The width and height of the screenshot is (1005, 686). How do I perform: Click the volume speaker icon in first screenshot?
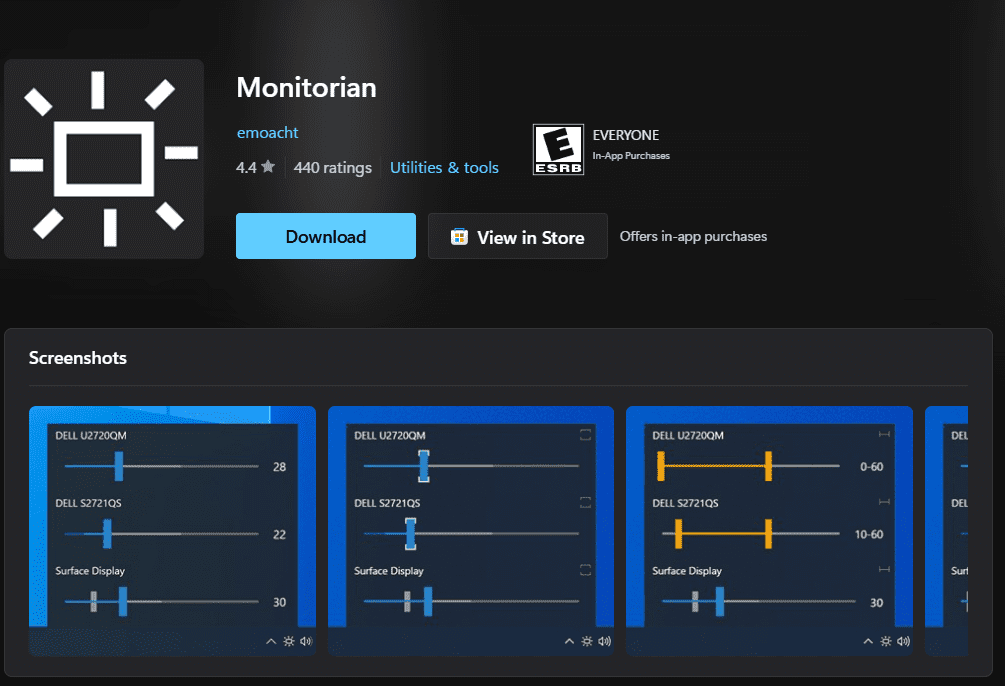pyautogui.click(x=306, y=642)
